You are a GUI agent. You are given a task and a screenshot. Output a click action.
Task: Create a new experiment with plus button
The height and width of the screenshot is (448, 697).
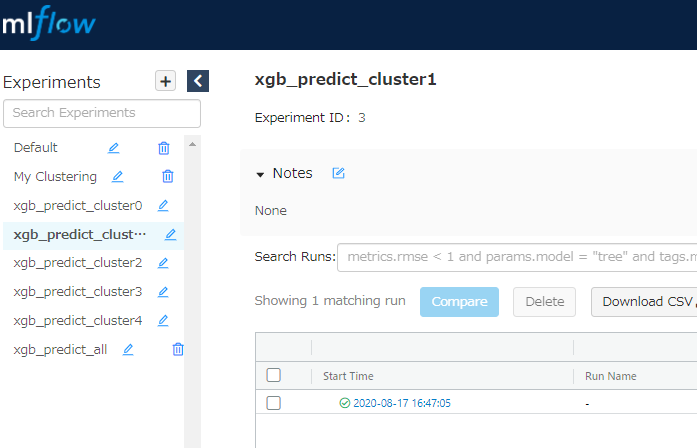click(x=165, y=81)
